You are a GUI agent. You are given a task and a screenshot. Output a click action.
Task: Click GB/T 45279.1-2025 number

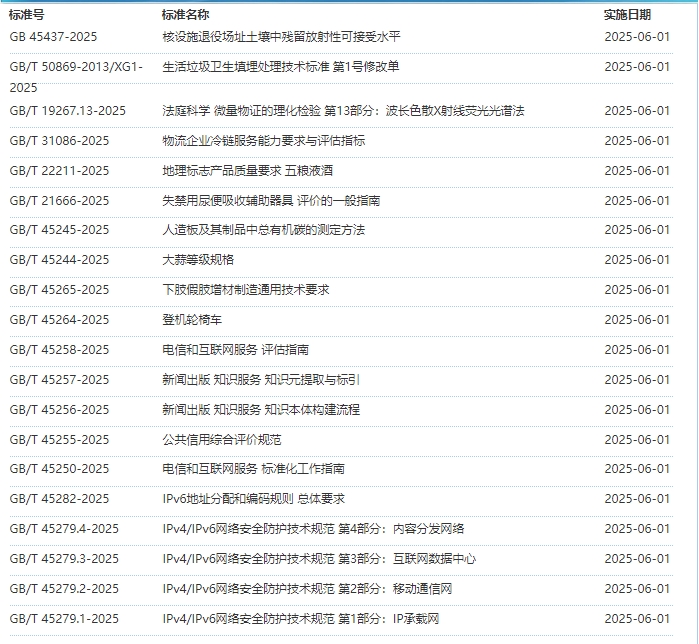[x=64, y=619]
